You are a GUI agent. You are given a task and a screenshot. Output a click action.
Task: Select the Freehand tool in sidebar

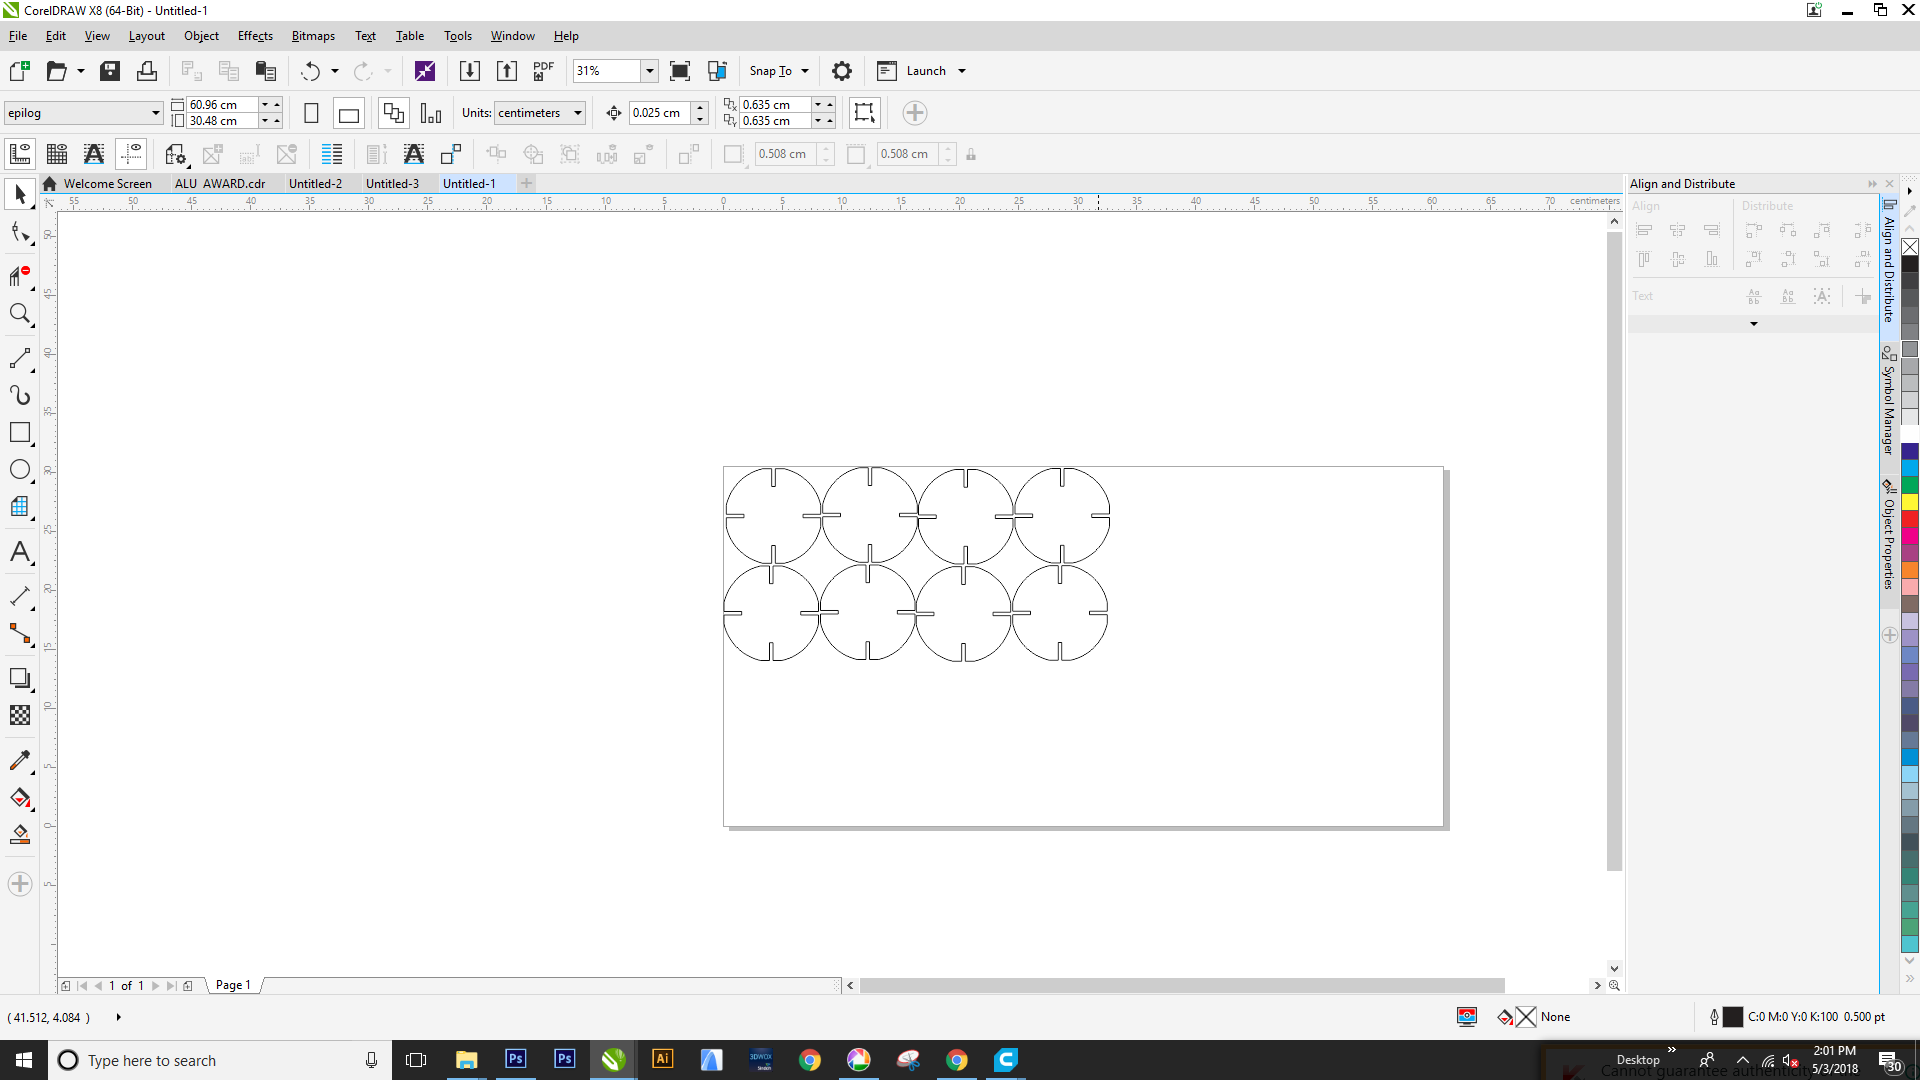click(20, 356)
